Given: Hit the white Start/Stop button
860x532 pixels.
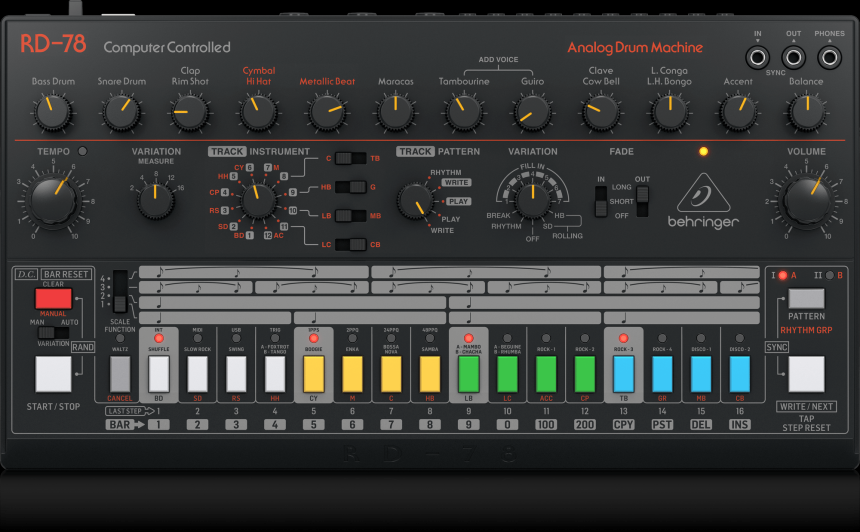Looking at the screenshot, I should click(x=53, y=374).
